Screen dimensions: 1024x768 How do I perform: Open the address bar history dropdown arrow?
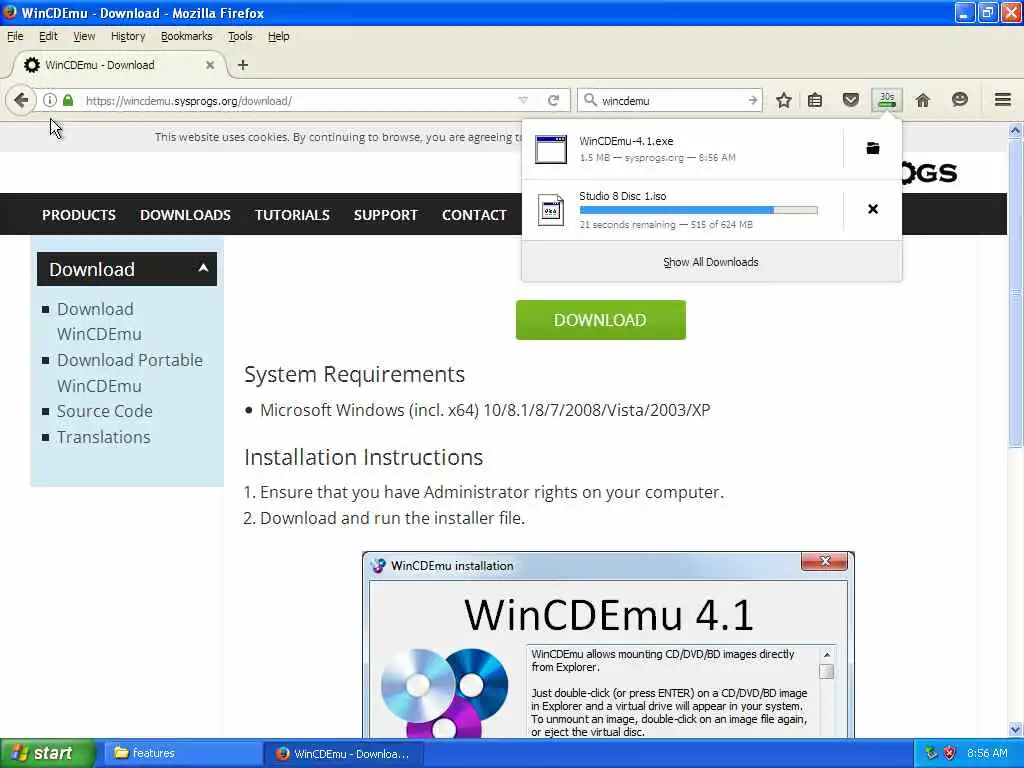click(523, 101)
